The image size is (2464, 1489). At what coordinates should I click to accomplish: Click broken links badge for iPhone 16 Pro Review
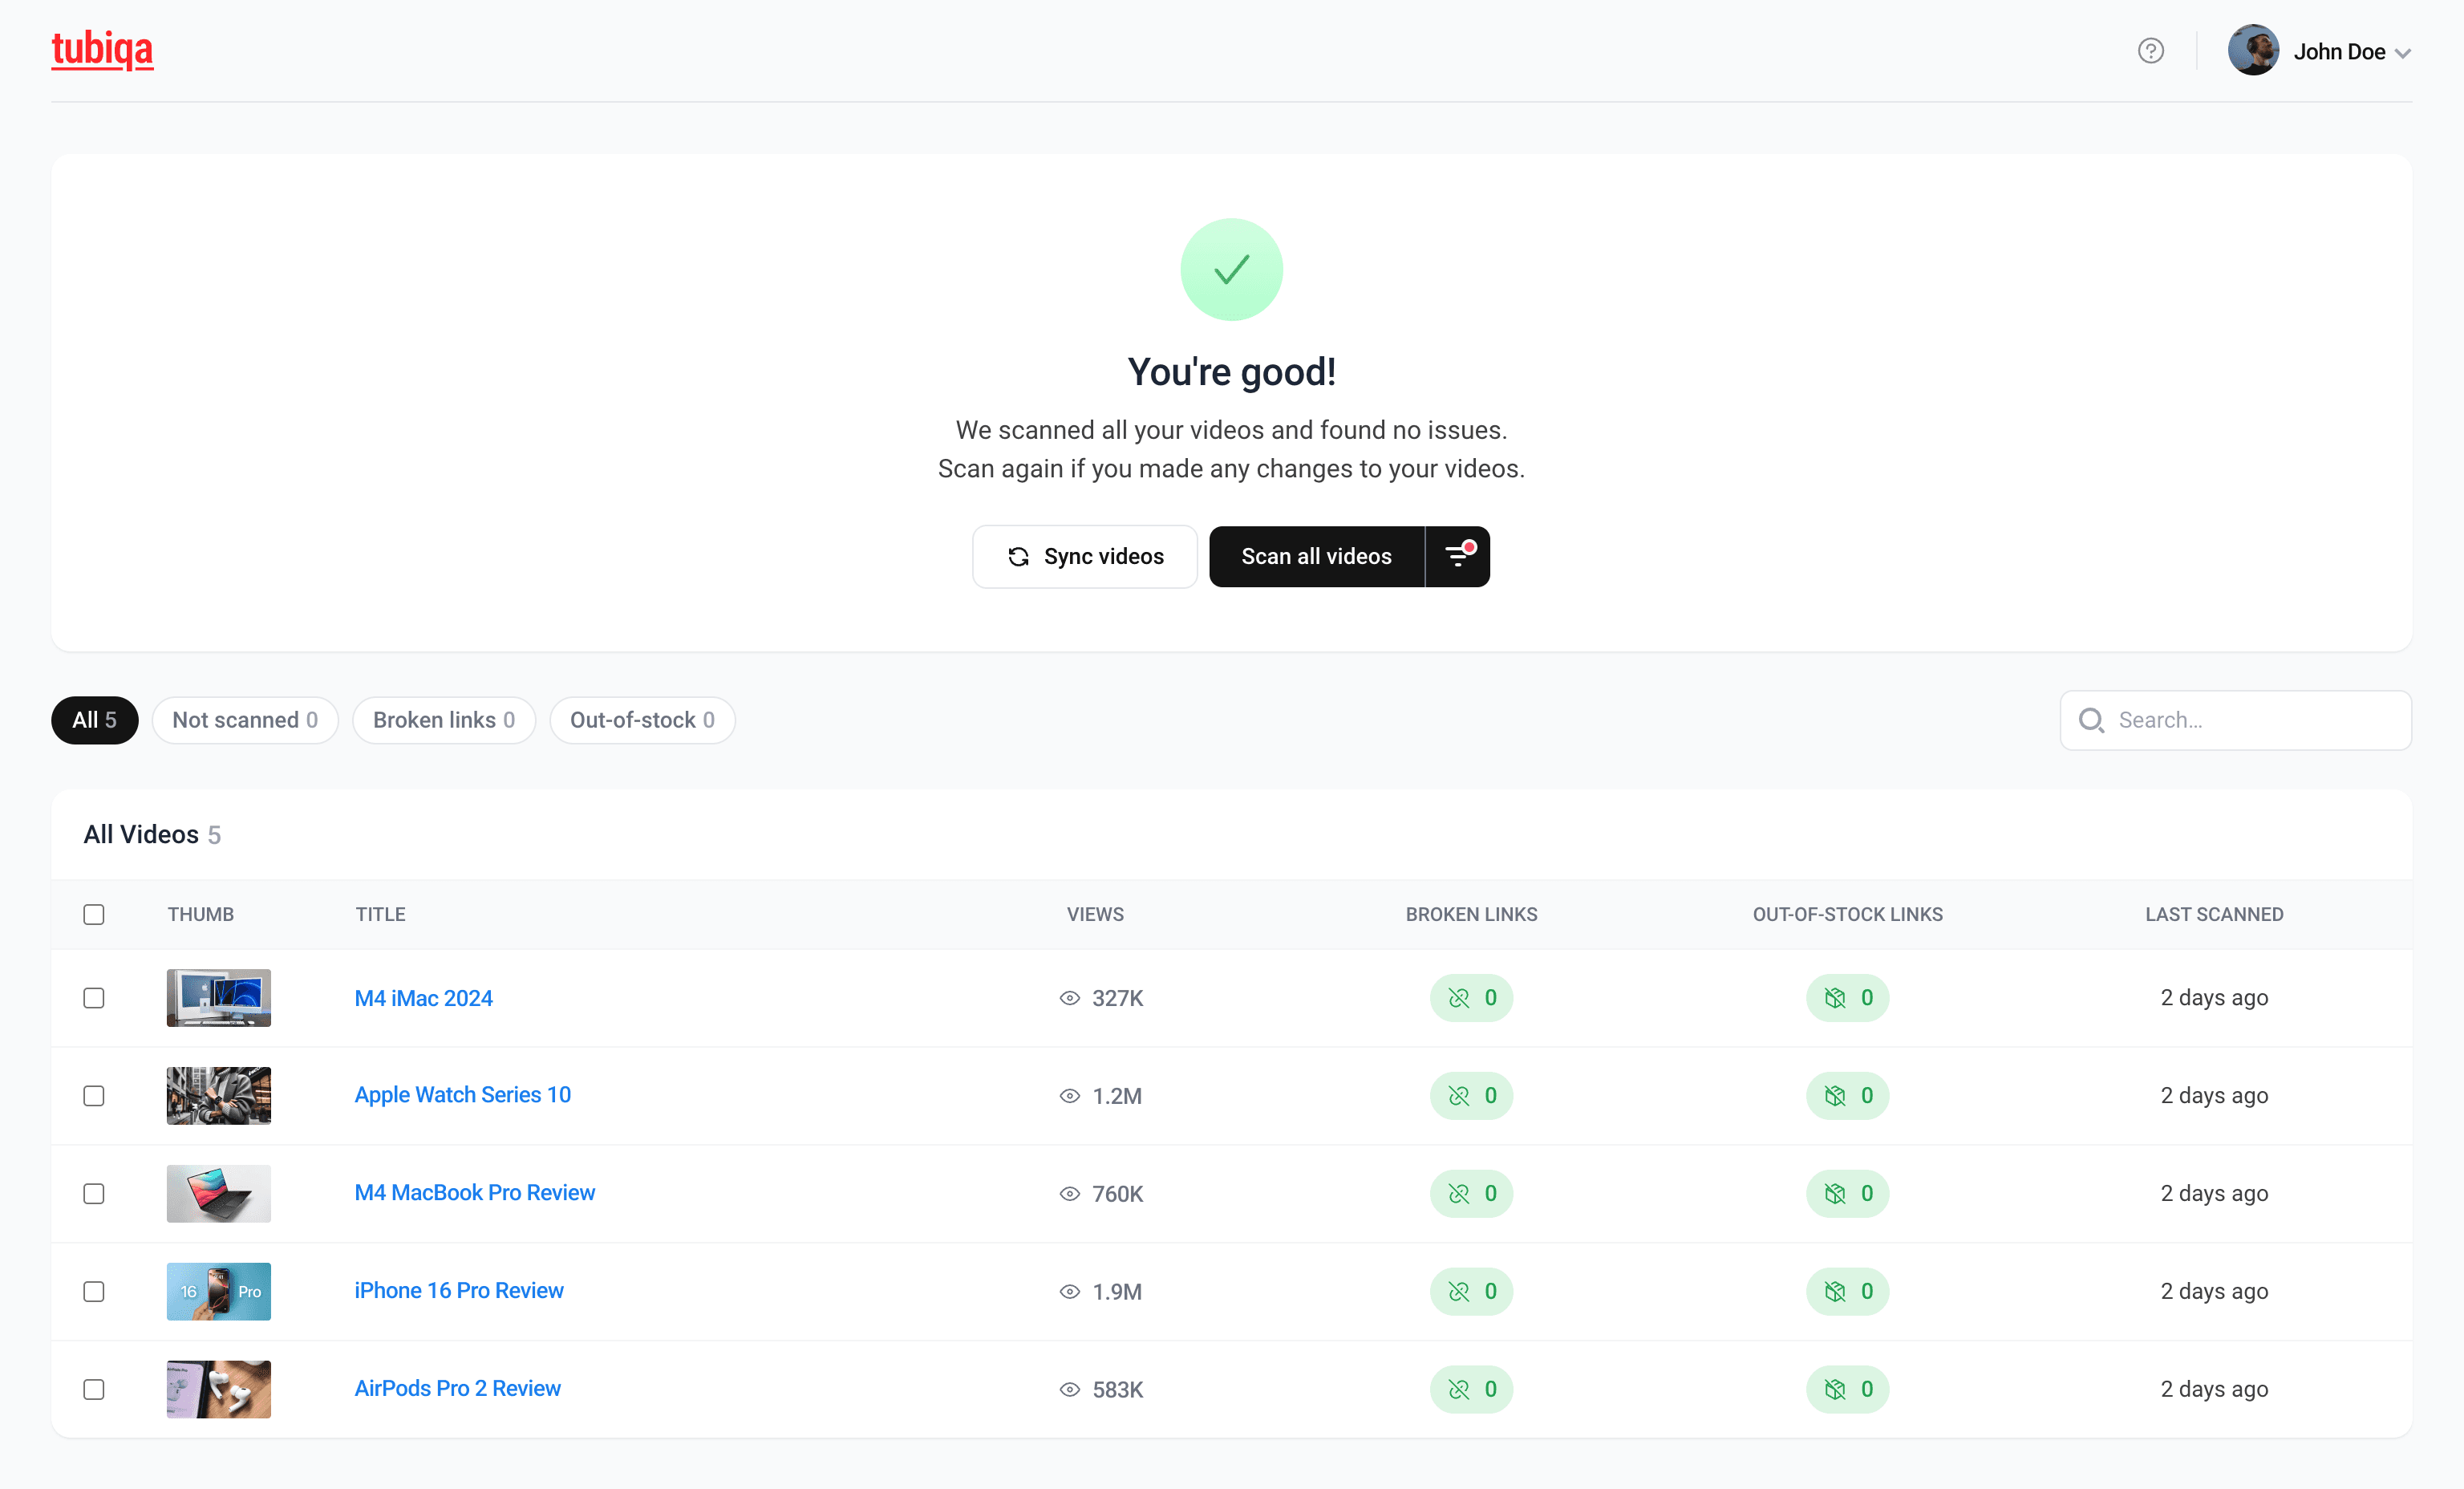click(1472, 1292)
